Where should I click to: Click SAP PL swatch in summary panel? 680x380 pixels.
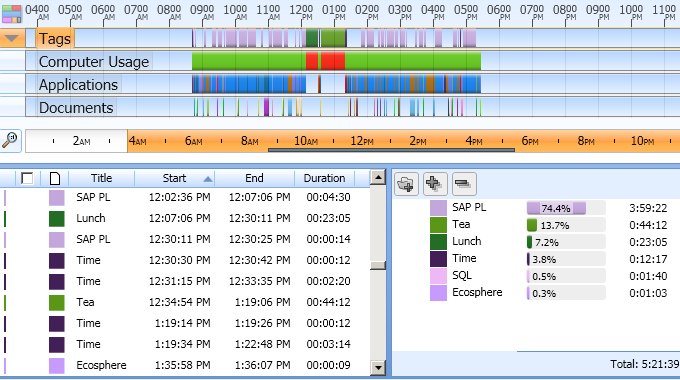click(x=438, y=208)
